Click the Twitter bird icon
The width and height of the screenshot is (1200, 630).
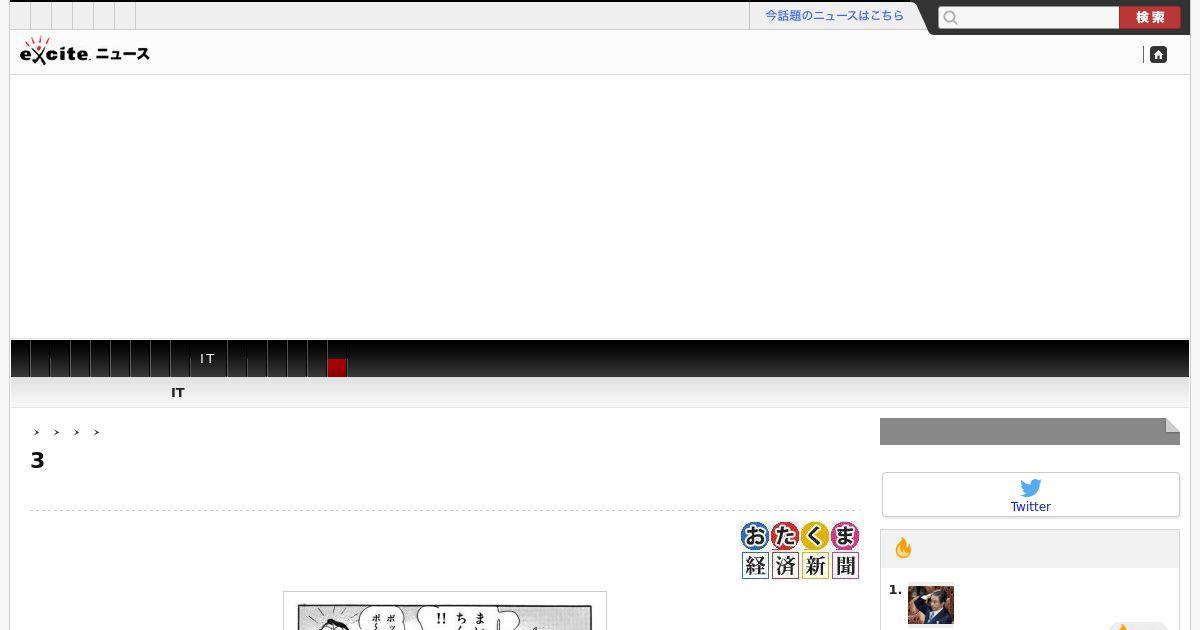point(1031,488)
